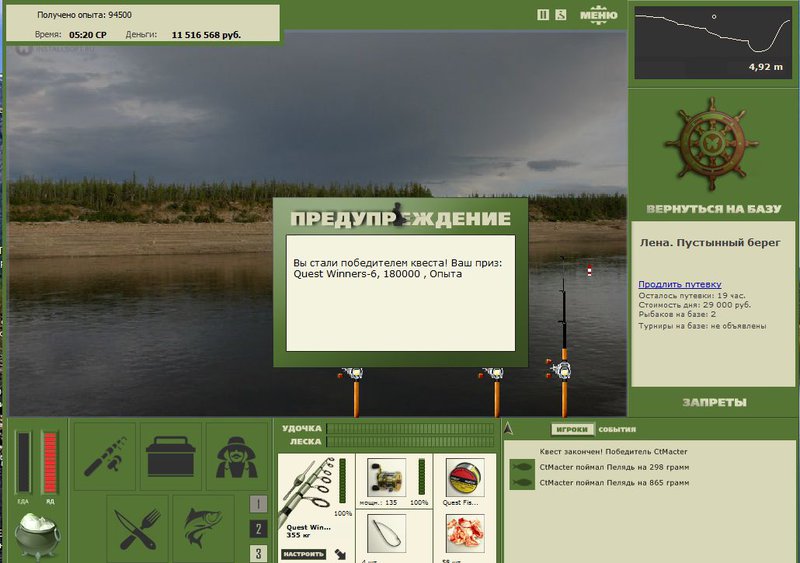Click the reel condition 100% indicator

[x=419, y=503]
